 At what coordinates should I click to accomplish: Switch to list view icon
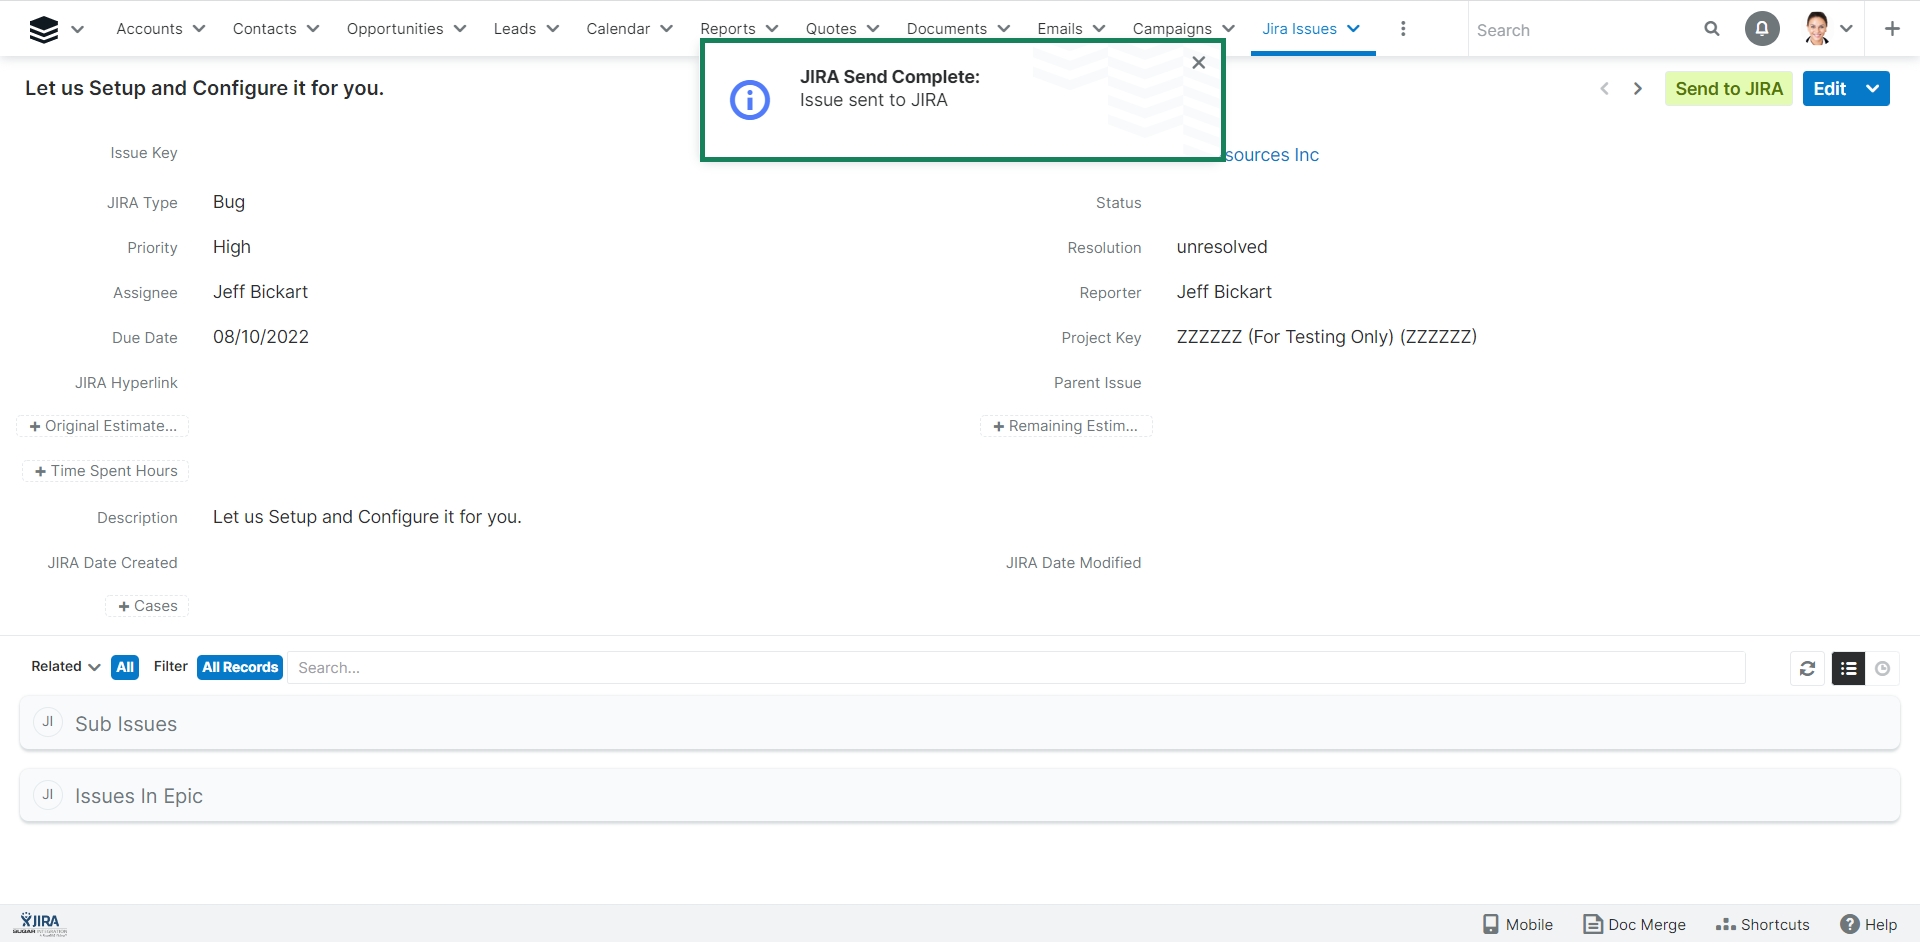point(1848,668)
